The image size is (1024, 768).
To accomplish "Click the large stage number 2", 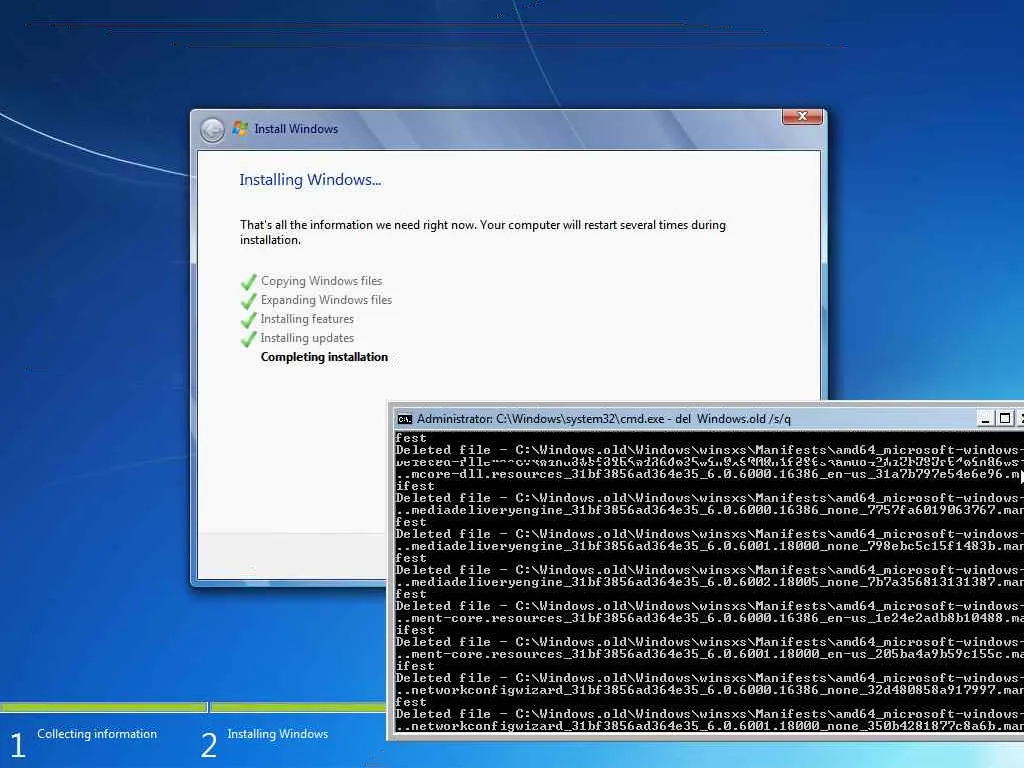I will click(208, 745).
